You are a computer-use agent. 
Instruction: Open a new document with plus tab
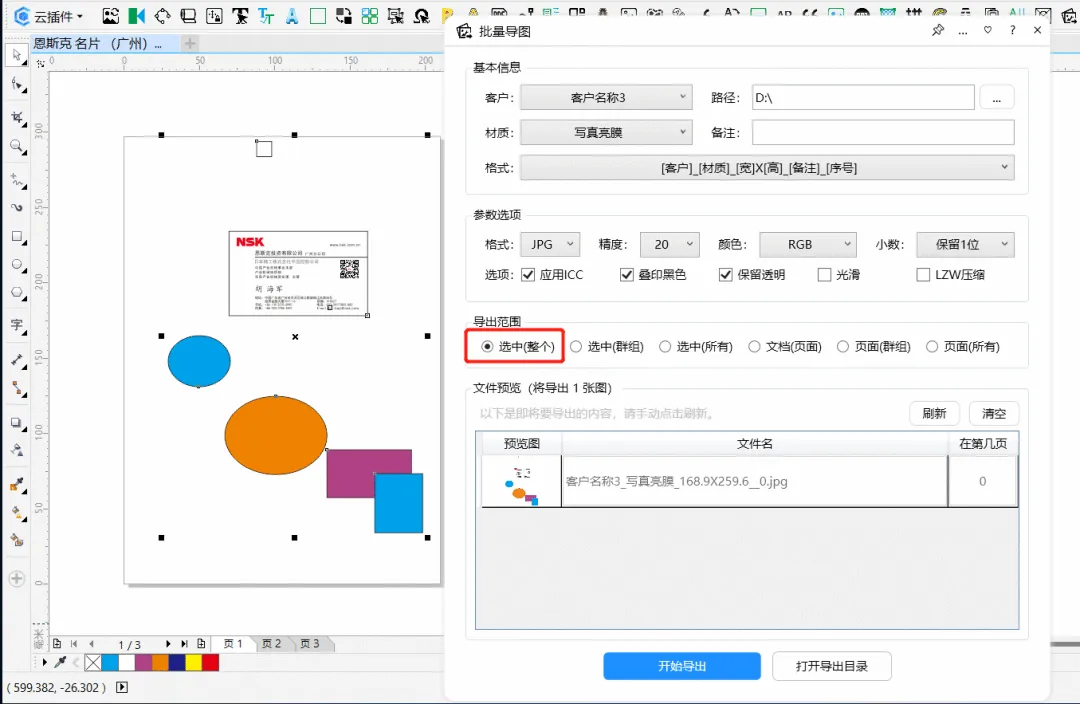click(x=189, y=43)
